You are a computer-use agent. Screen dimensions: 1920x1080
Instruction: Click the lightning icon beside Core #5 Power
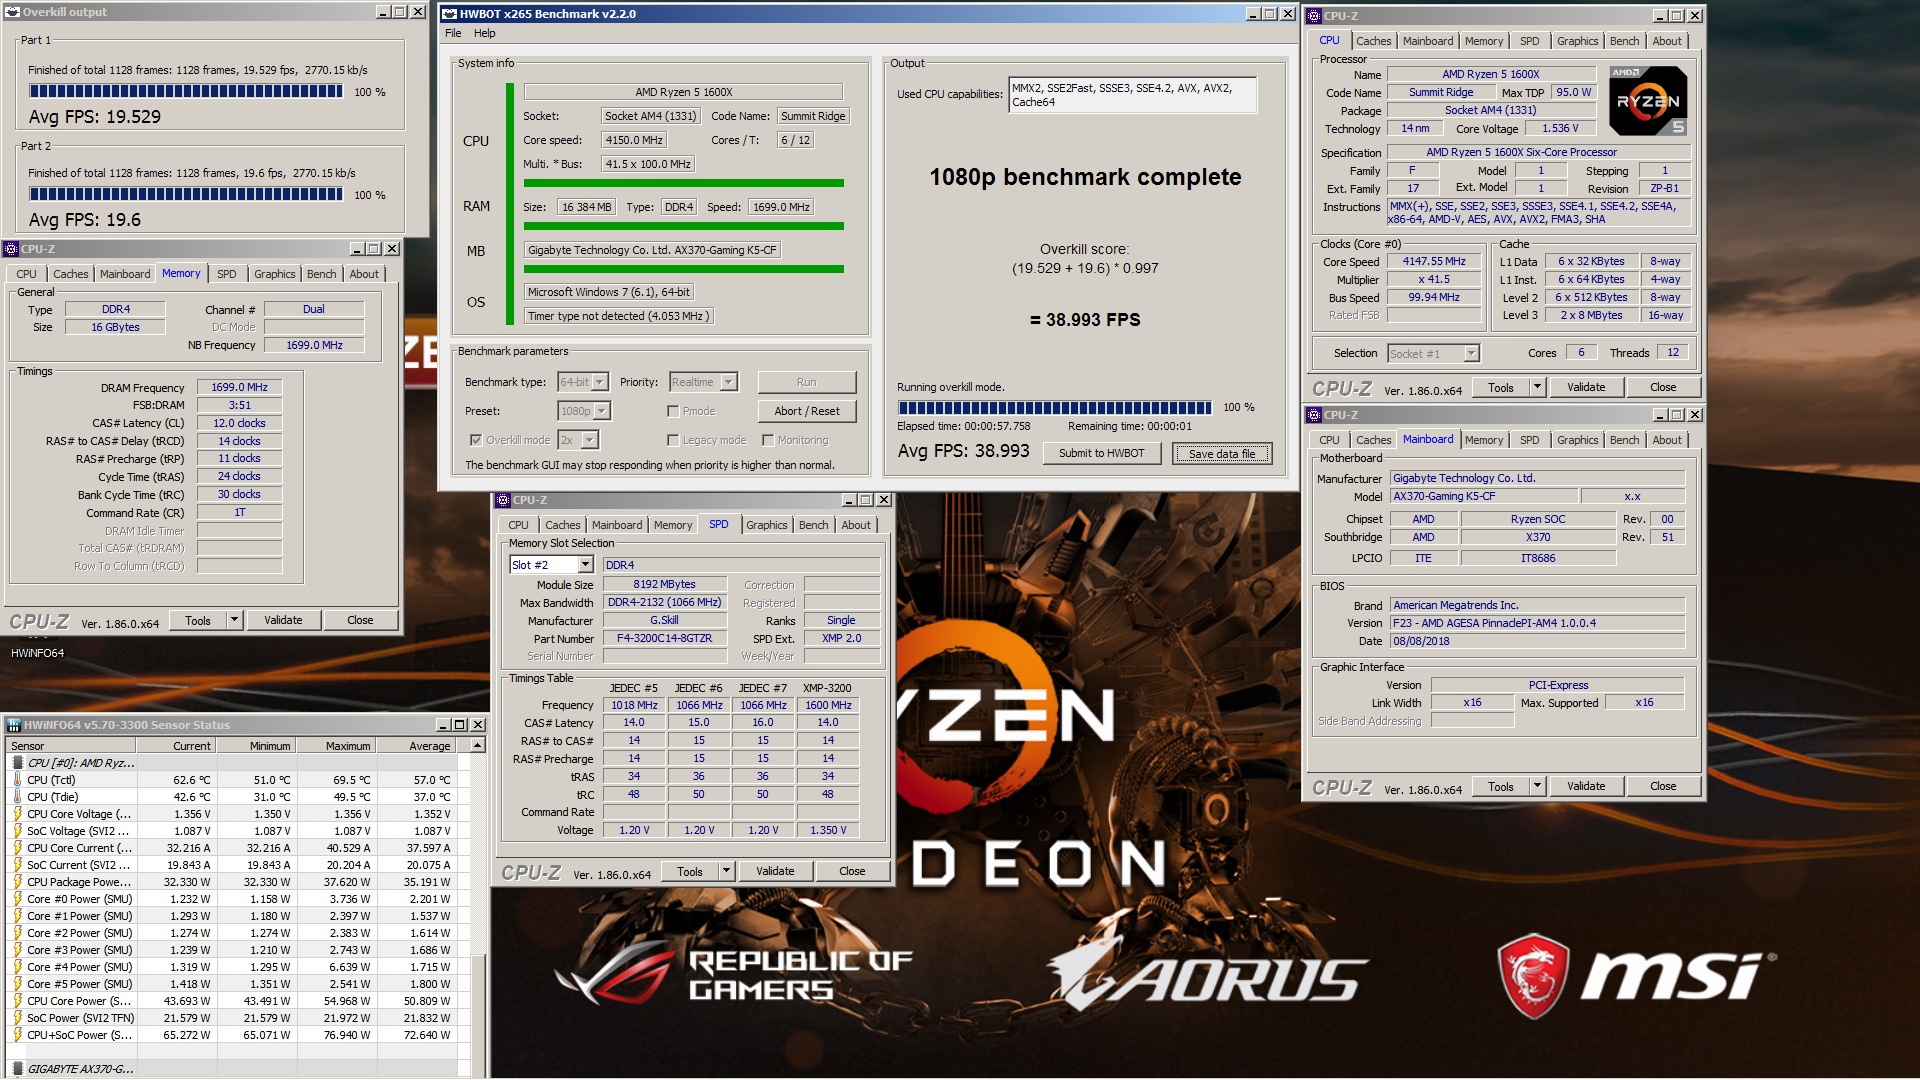tap(17, 984)
